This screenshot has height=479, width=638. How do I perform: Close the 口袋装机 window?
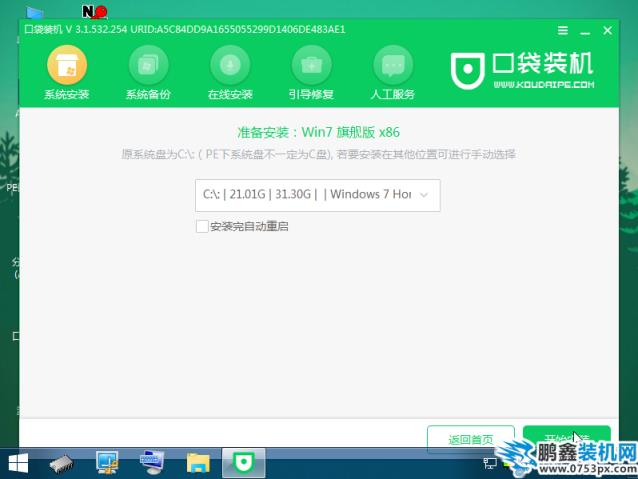(607, 31)
